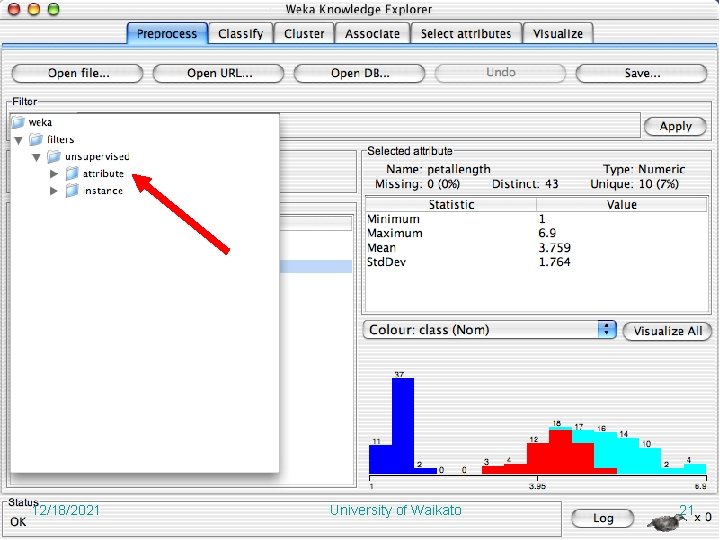Select the attribute tree label
This screenshot has width=720, height=540.
pos(103,174)
